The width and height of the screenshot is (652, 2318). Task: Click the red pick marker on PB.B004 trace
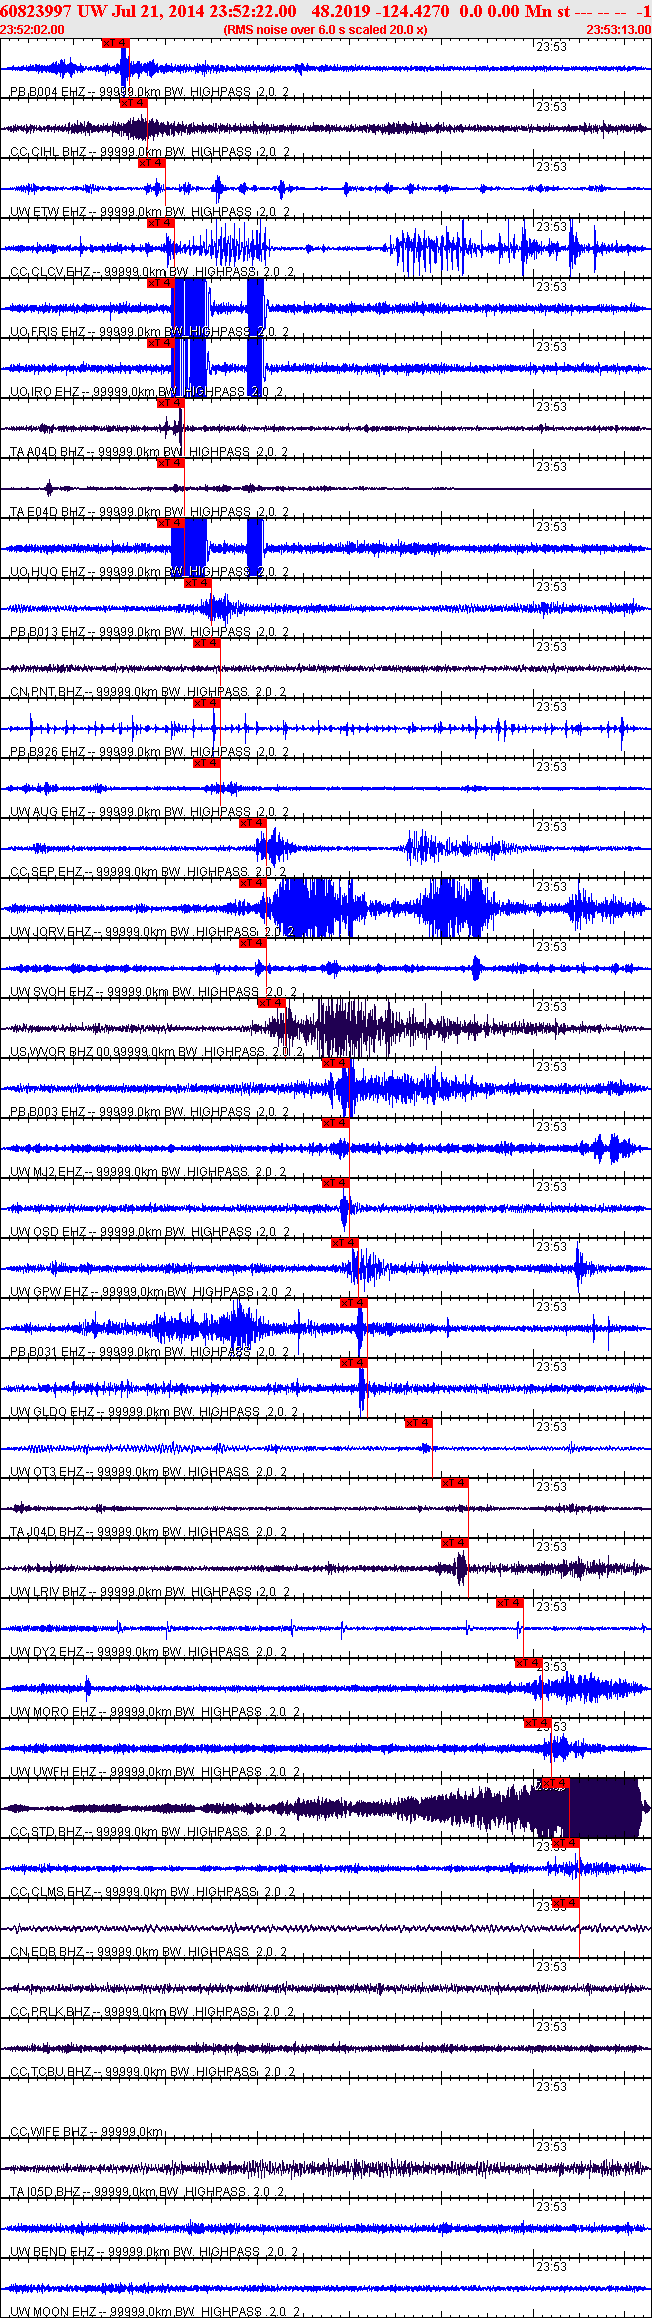[x=115, y=43]
